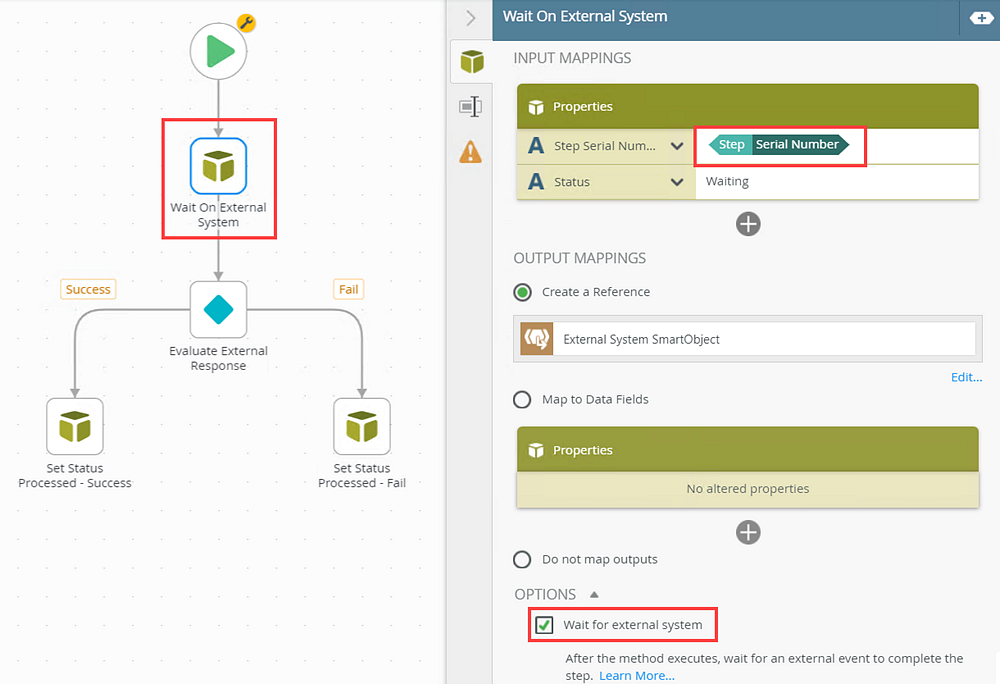Select Set Status Processed - Fail step

[361, 426]
